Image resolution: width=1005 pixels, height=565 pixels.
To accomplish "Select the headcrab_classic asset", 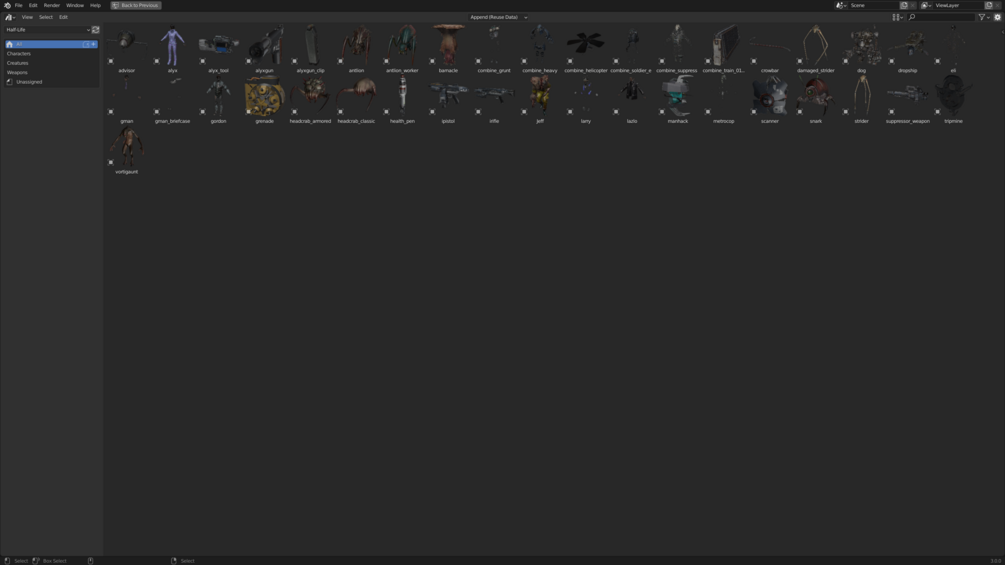I will click(x=356, y=99).
